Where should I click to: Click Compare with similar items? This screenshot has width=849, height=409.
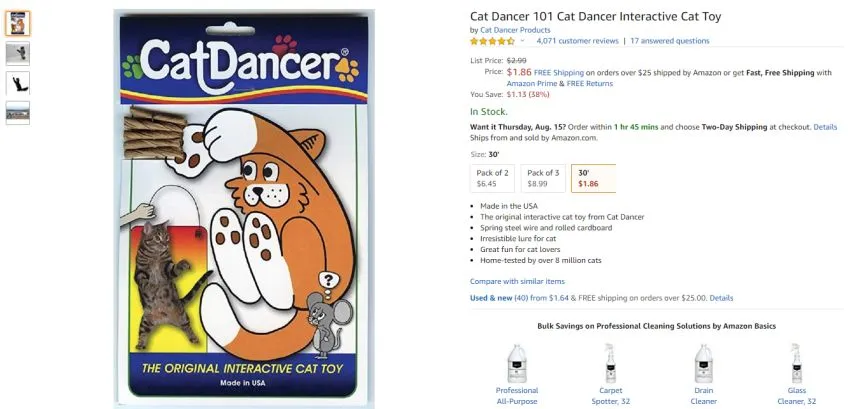tap(517, 282)
